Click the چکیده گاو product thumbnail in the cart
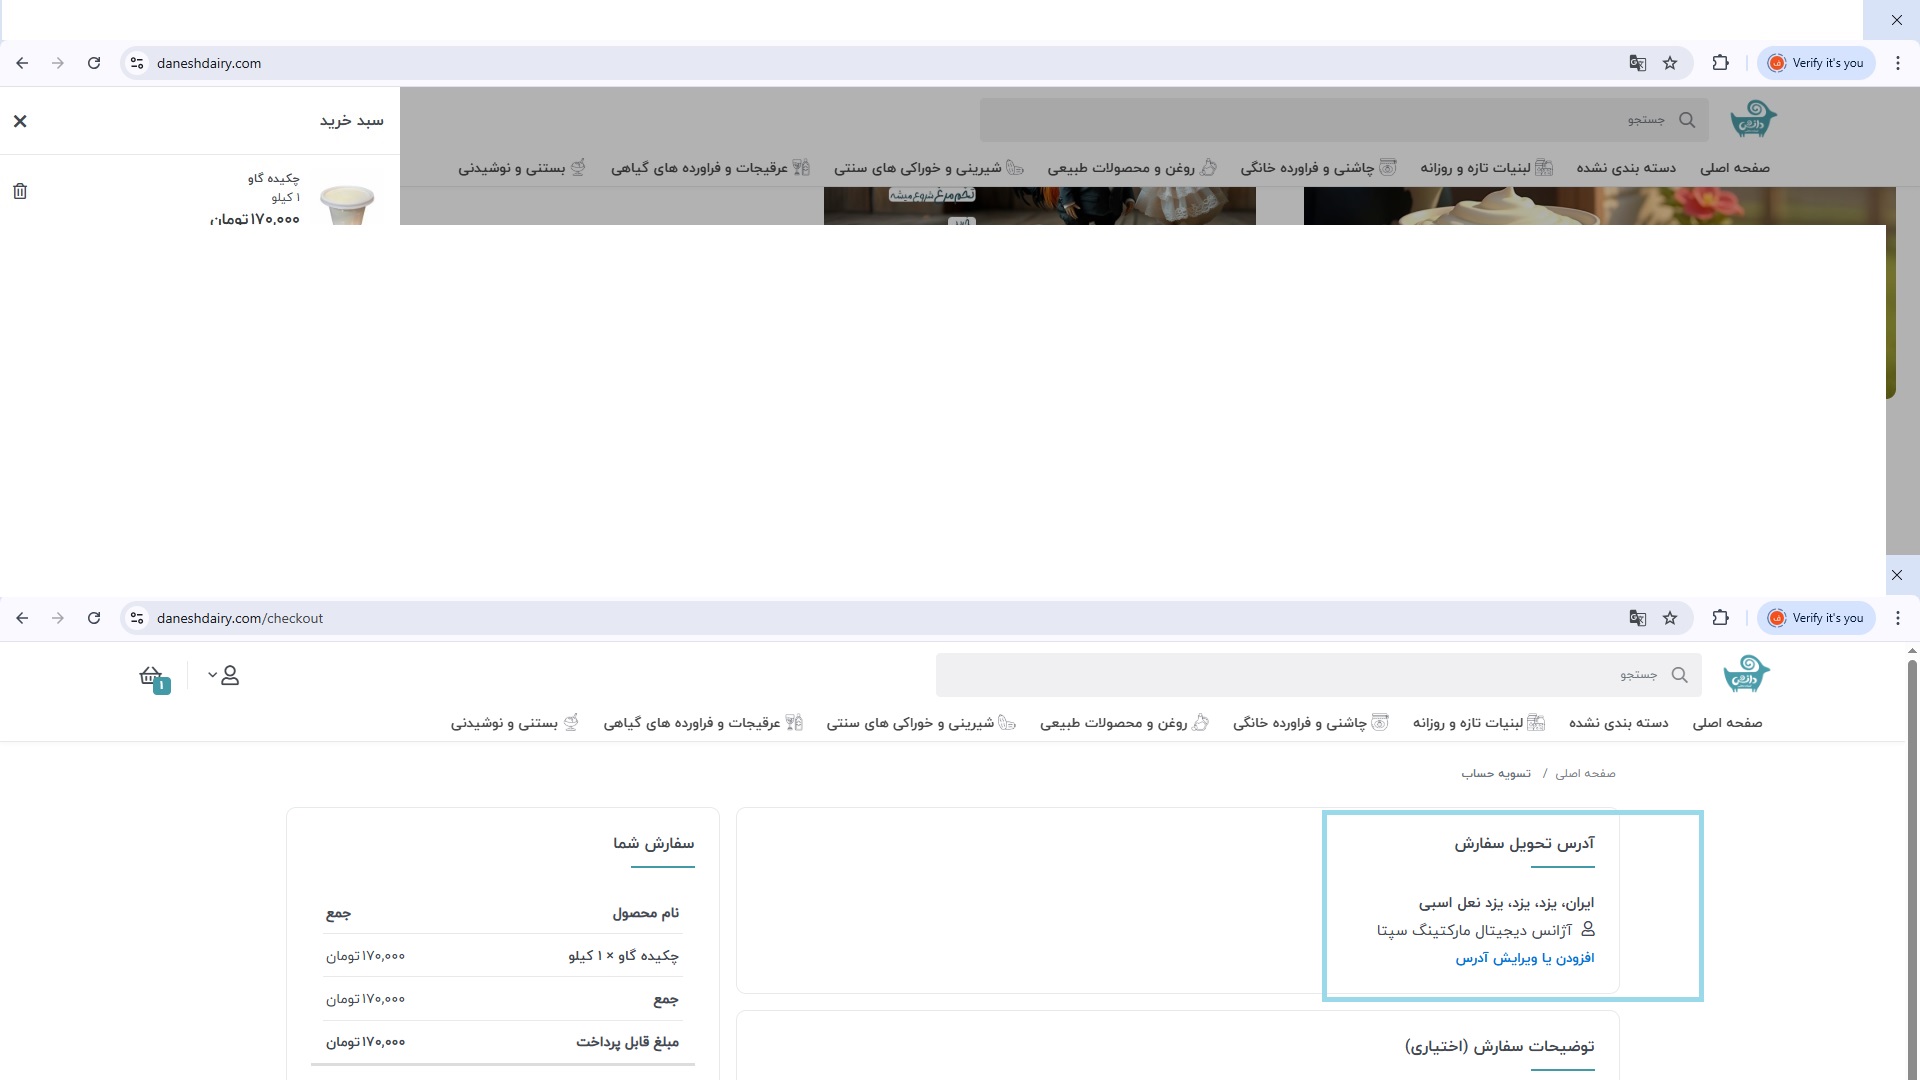The width and height of the screenshot is (1920, 1080). click(347, 203)
